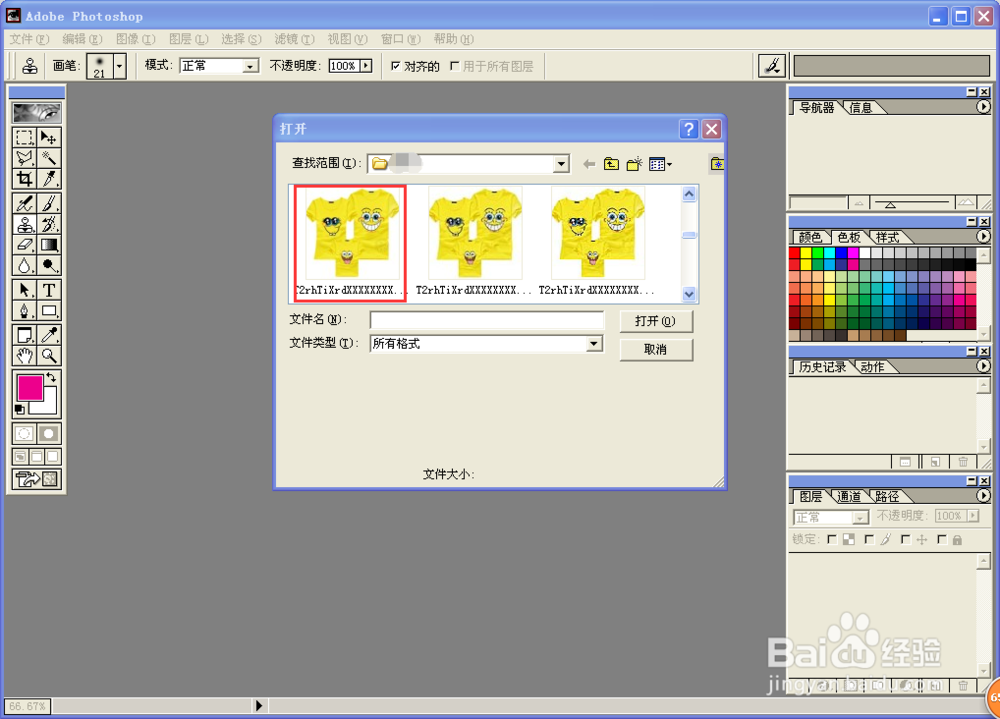1000x719 pixels.
Task: Click the Cancel (取消) button
Action: click(656, 350)
